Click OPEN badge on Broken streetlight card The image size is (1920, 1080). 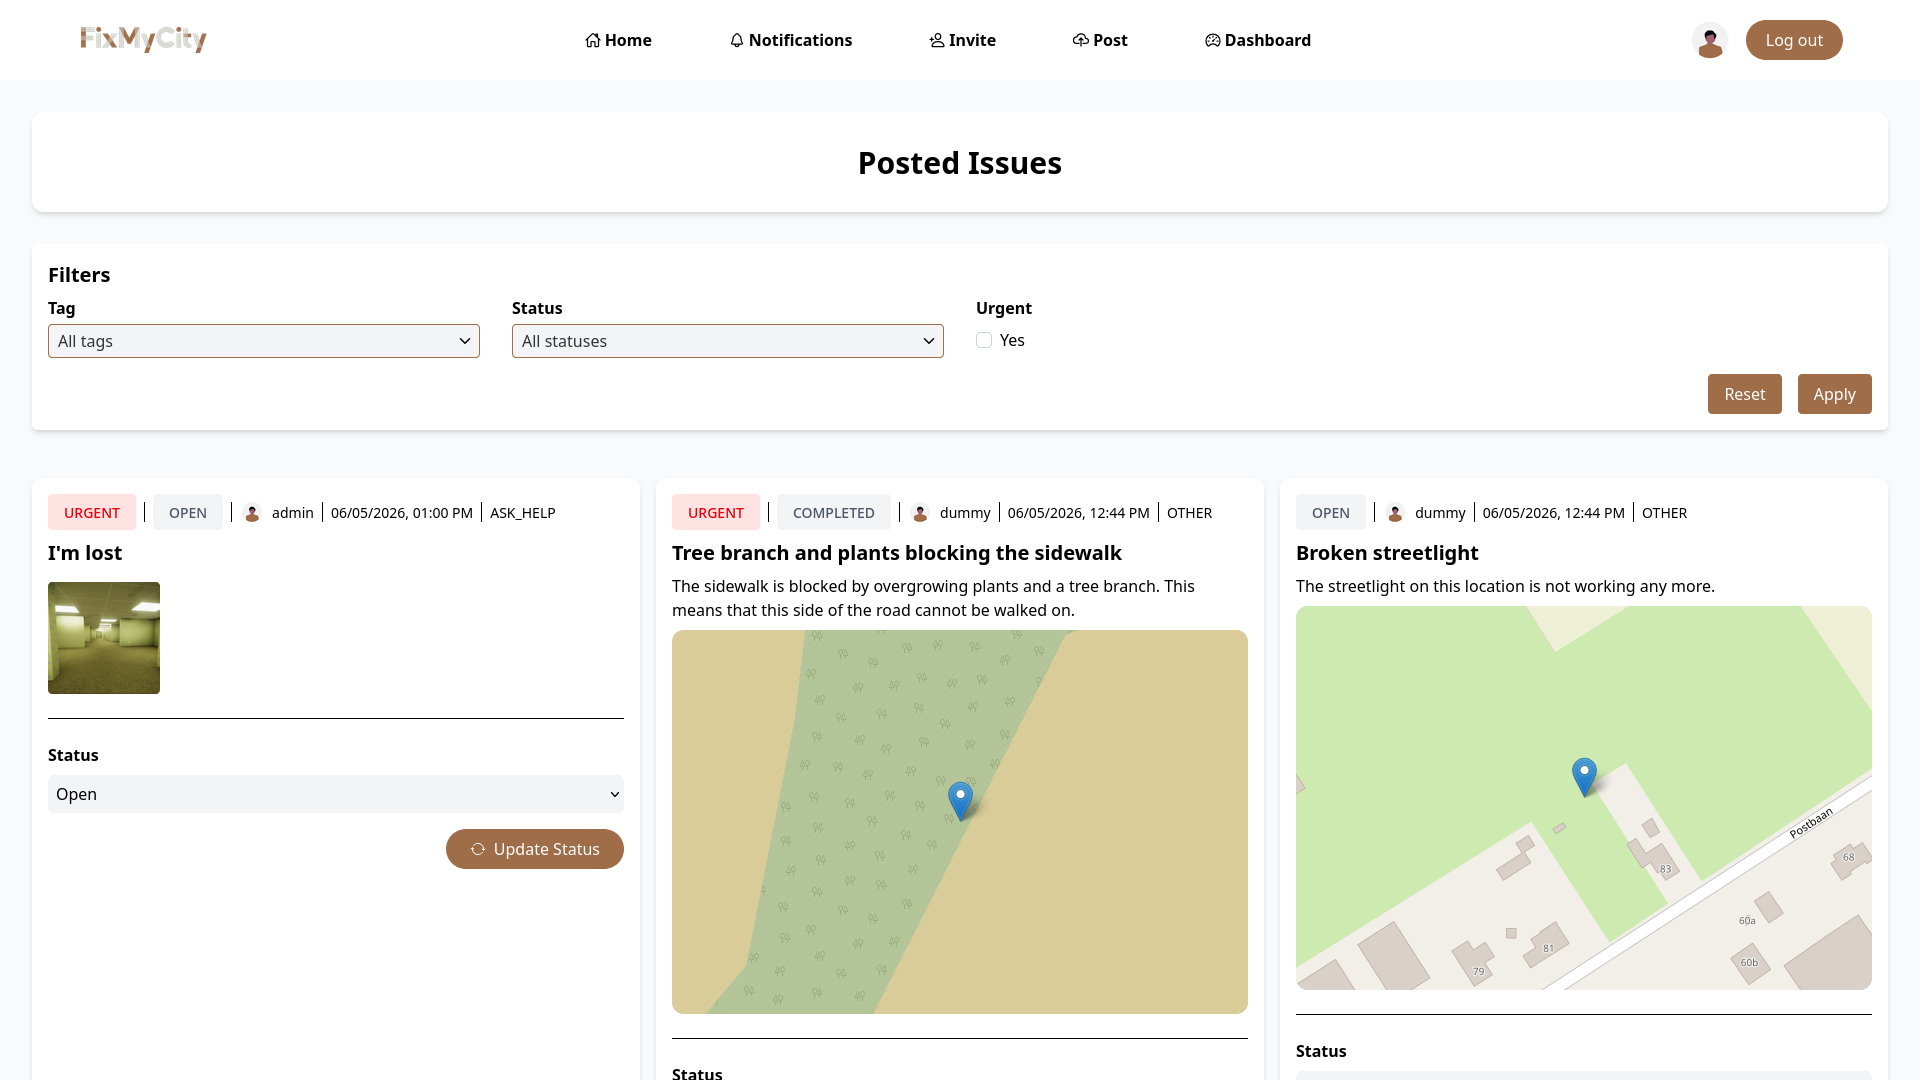click(1331, 513)
